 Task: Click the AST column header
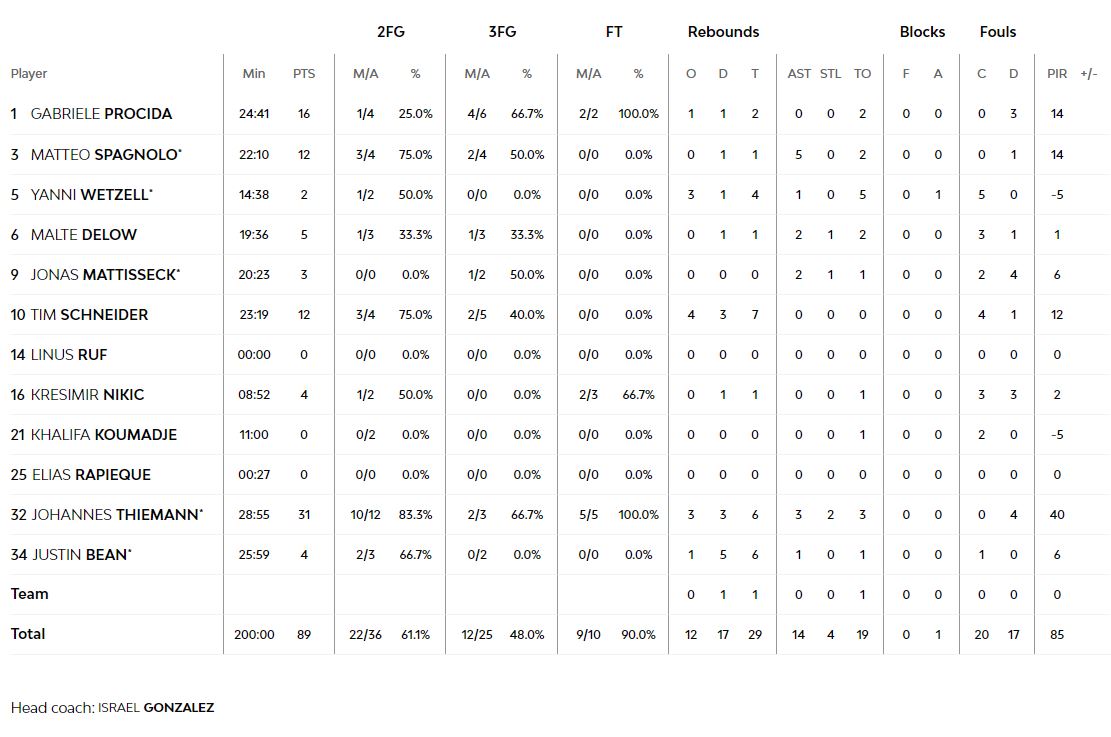coord(799,74)
